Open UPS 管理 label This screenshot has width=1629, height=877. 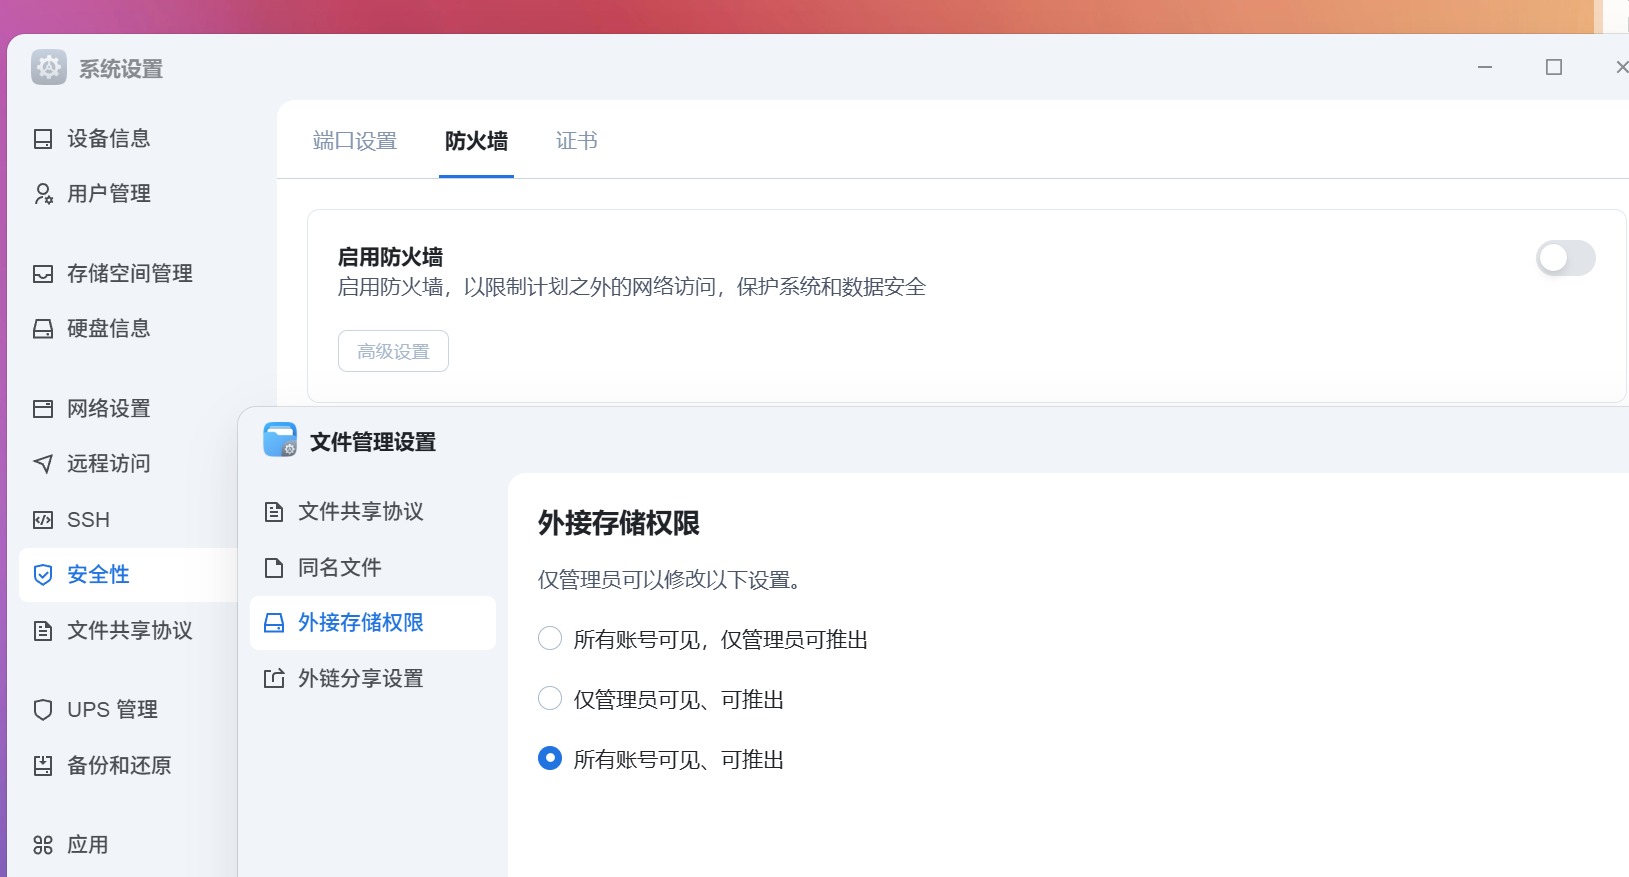(x=112, y=710)
